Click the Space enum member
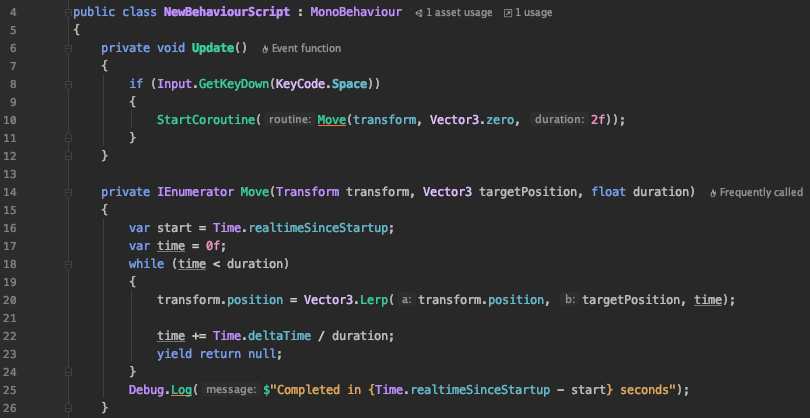Screen dimensions: 810x418 (349, 84)
